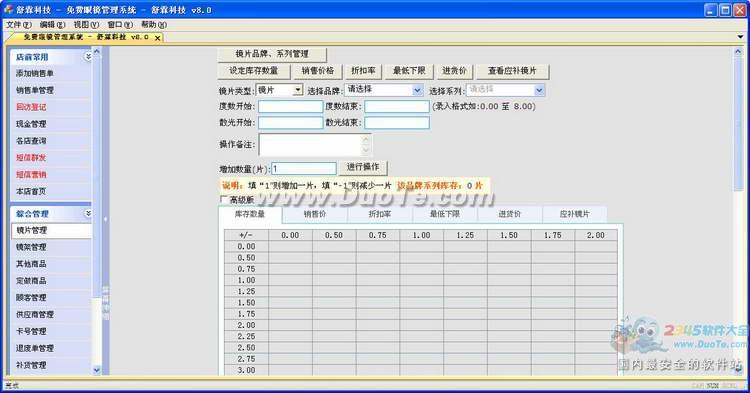Screen dimensions: 750x393
Task: Click the 设定库存数量 button
Action: coord(254,71)
